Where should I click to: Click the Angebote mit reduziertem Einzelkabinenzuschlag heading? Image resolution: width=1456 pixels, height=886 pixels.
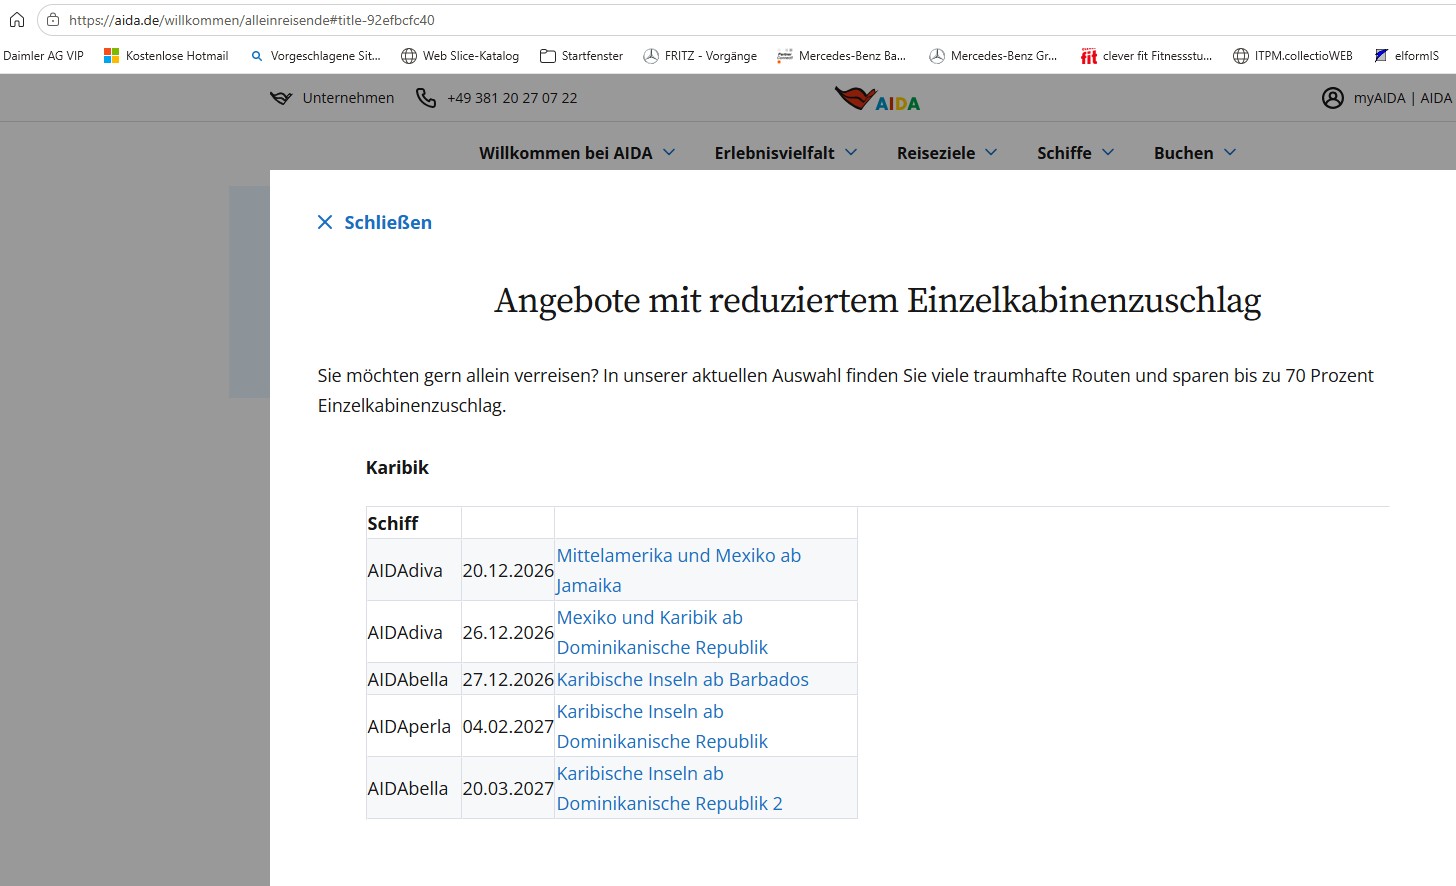[878, 300]
